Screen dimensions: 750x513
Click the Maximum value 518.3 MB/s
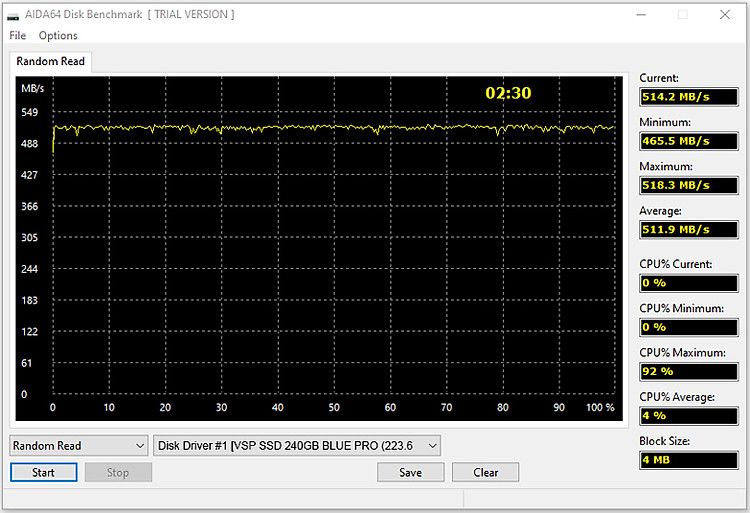pos(689,186)
